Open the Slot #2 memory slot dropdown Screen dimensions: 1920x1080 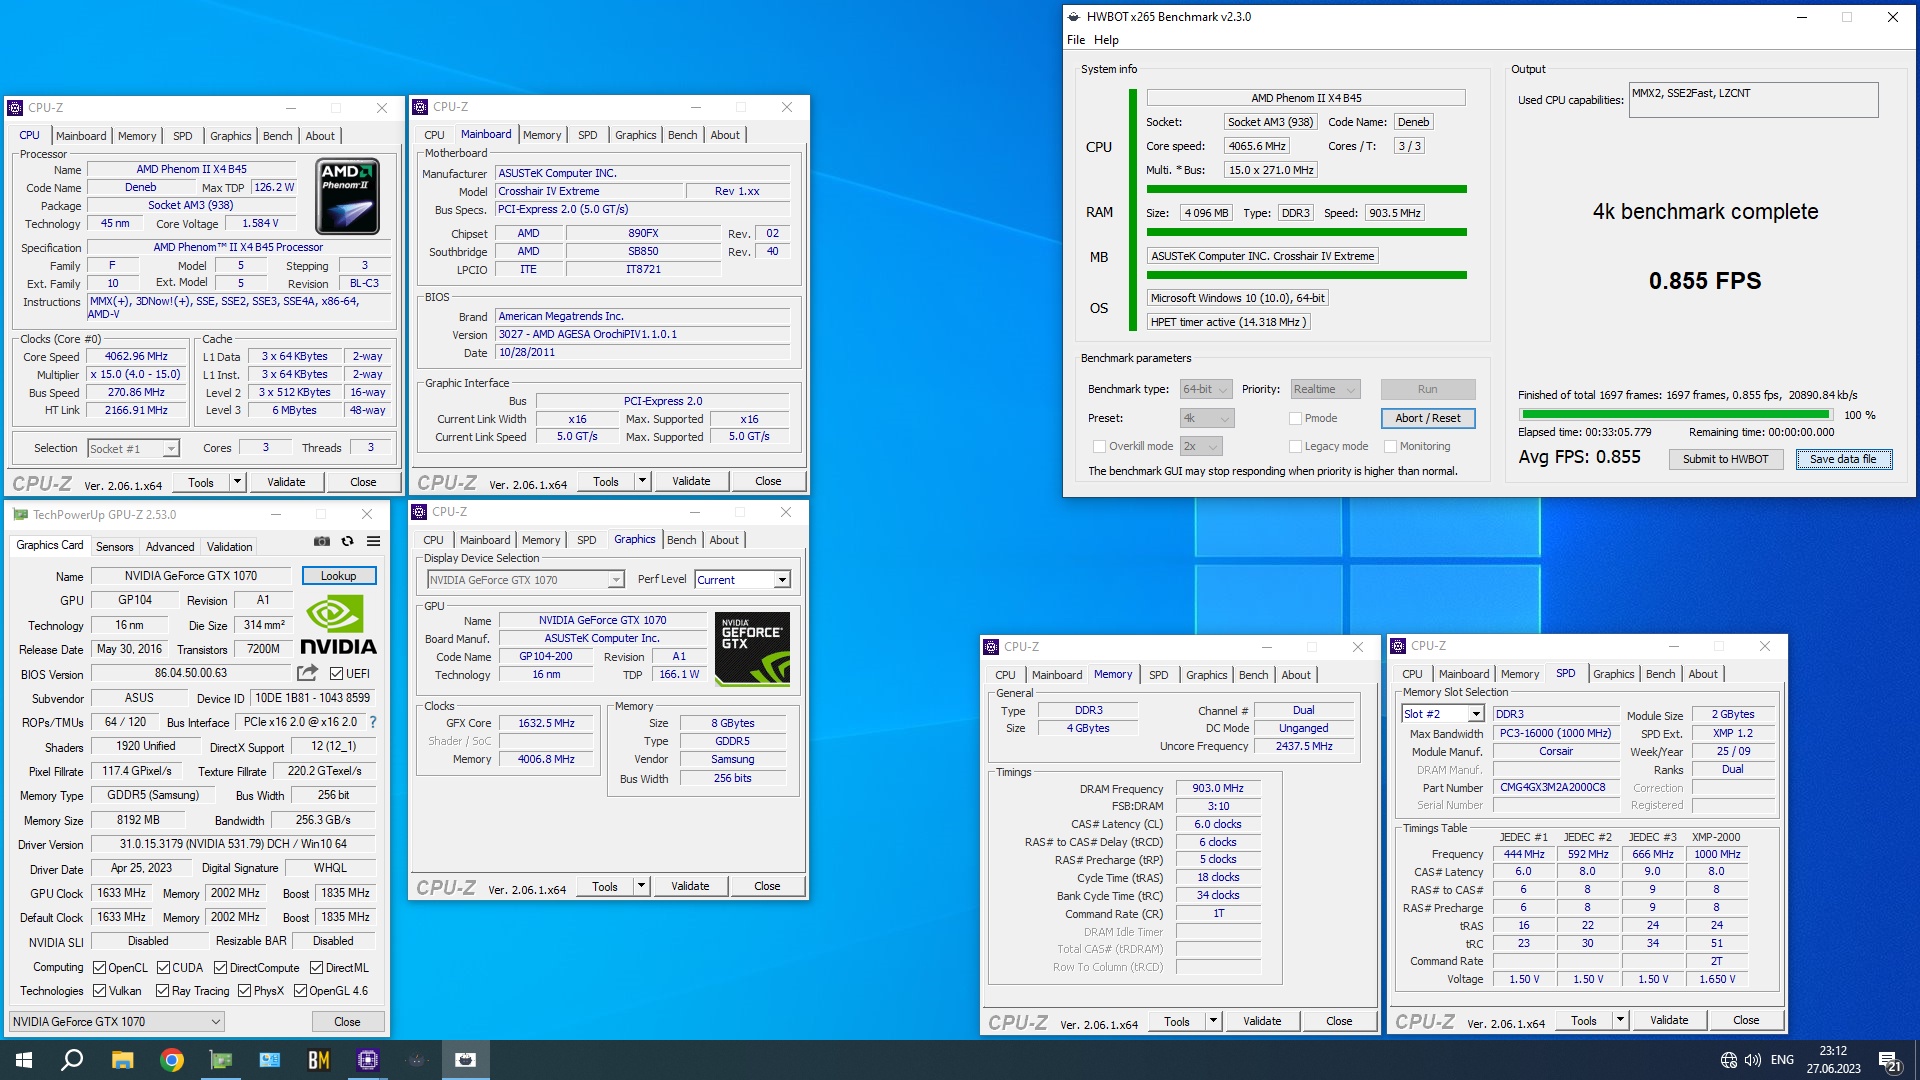1442,714
